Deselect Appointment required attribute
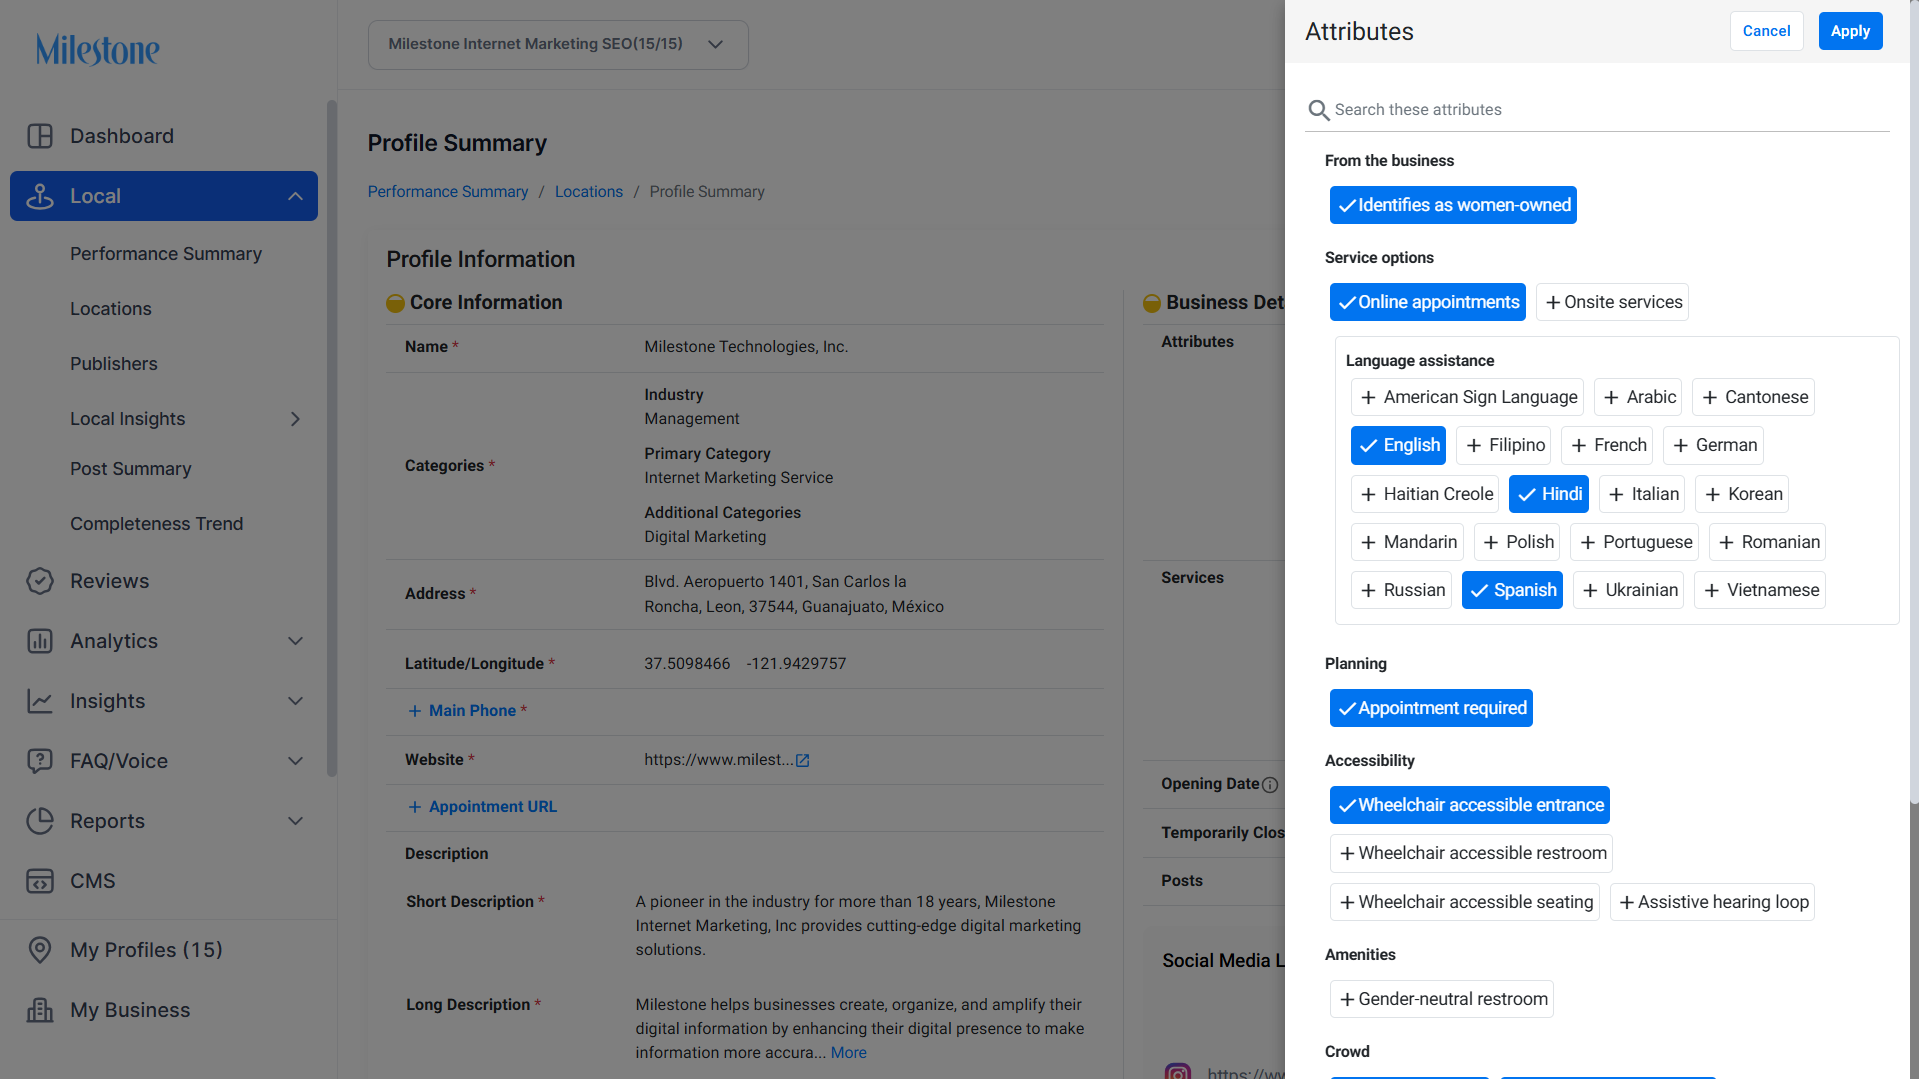 [x=1431, y=708]
